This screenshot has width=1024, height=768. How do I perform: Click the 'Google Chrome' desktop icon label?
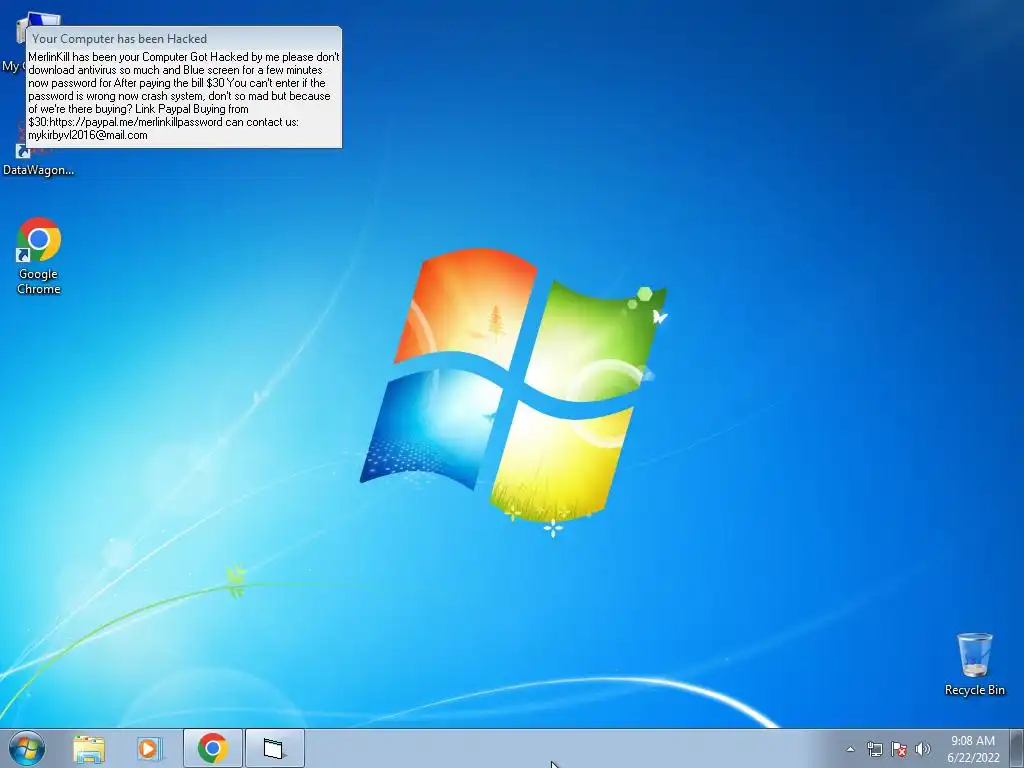tap(39, 281)
